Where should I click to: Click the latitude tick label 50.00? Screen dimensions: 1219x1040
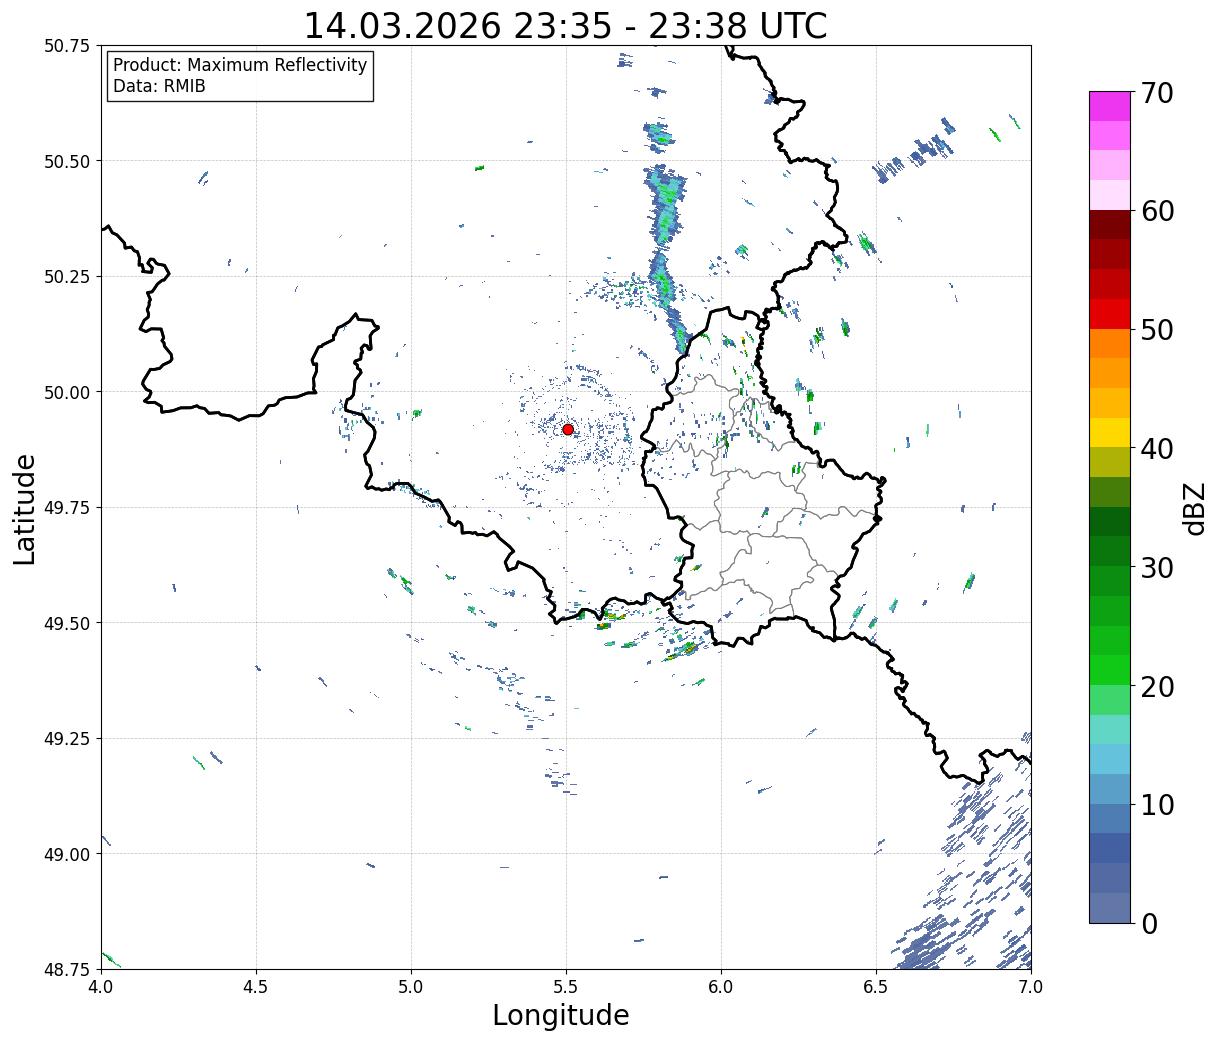click(68, 392)
